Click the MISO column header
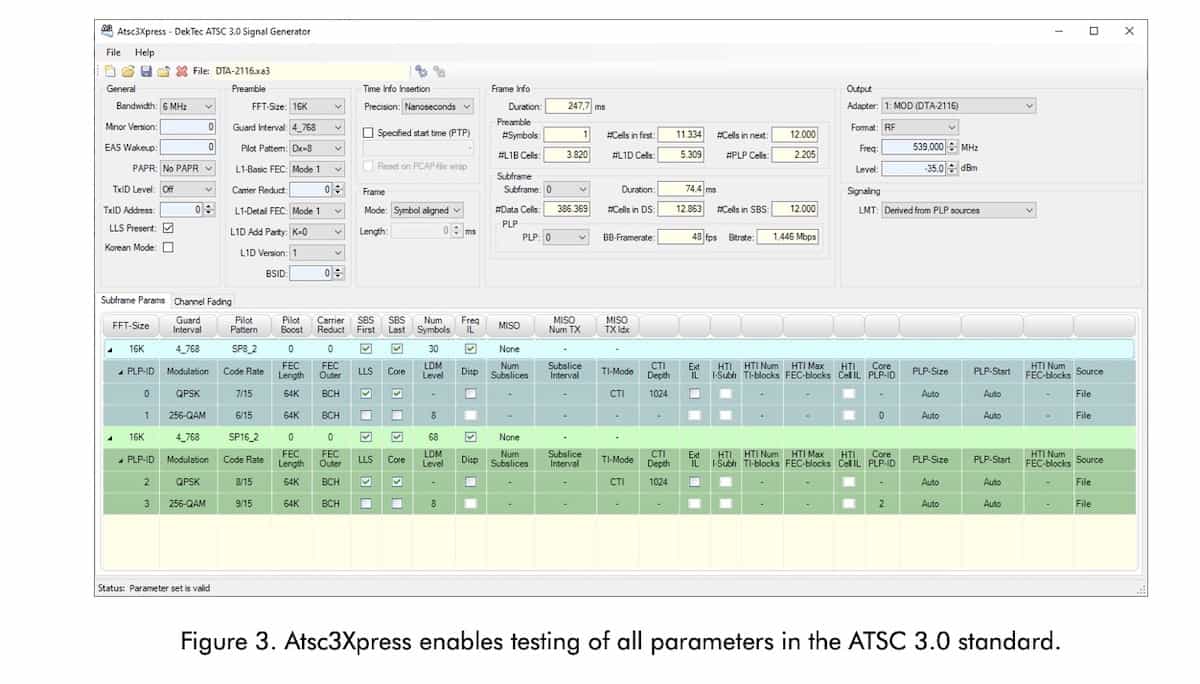Viewport: 1200px width, 684px height. click(509, 325)
